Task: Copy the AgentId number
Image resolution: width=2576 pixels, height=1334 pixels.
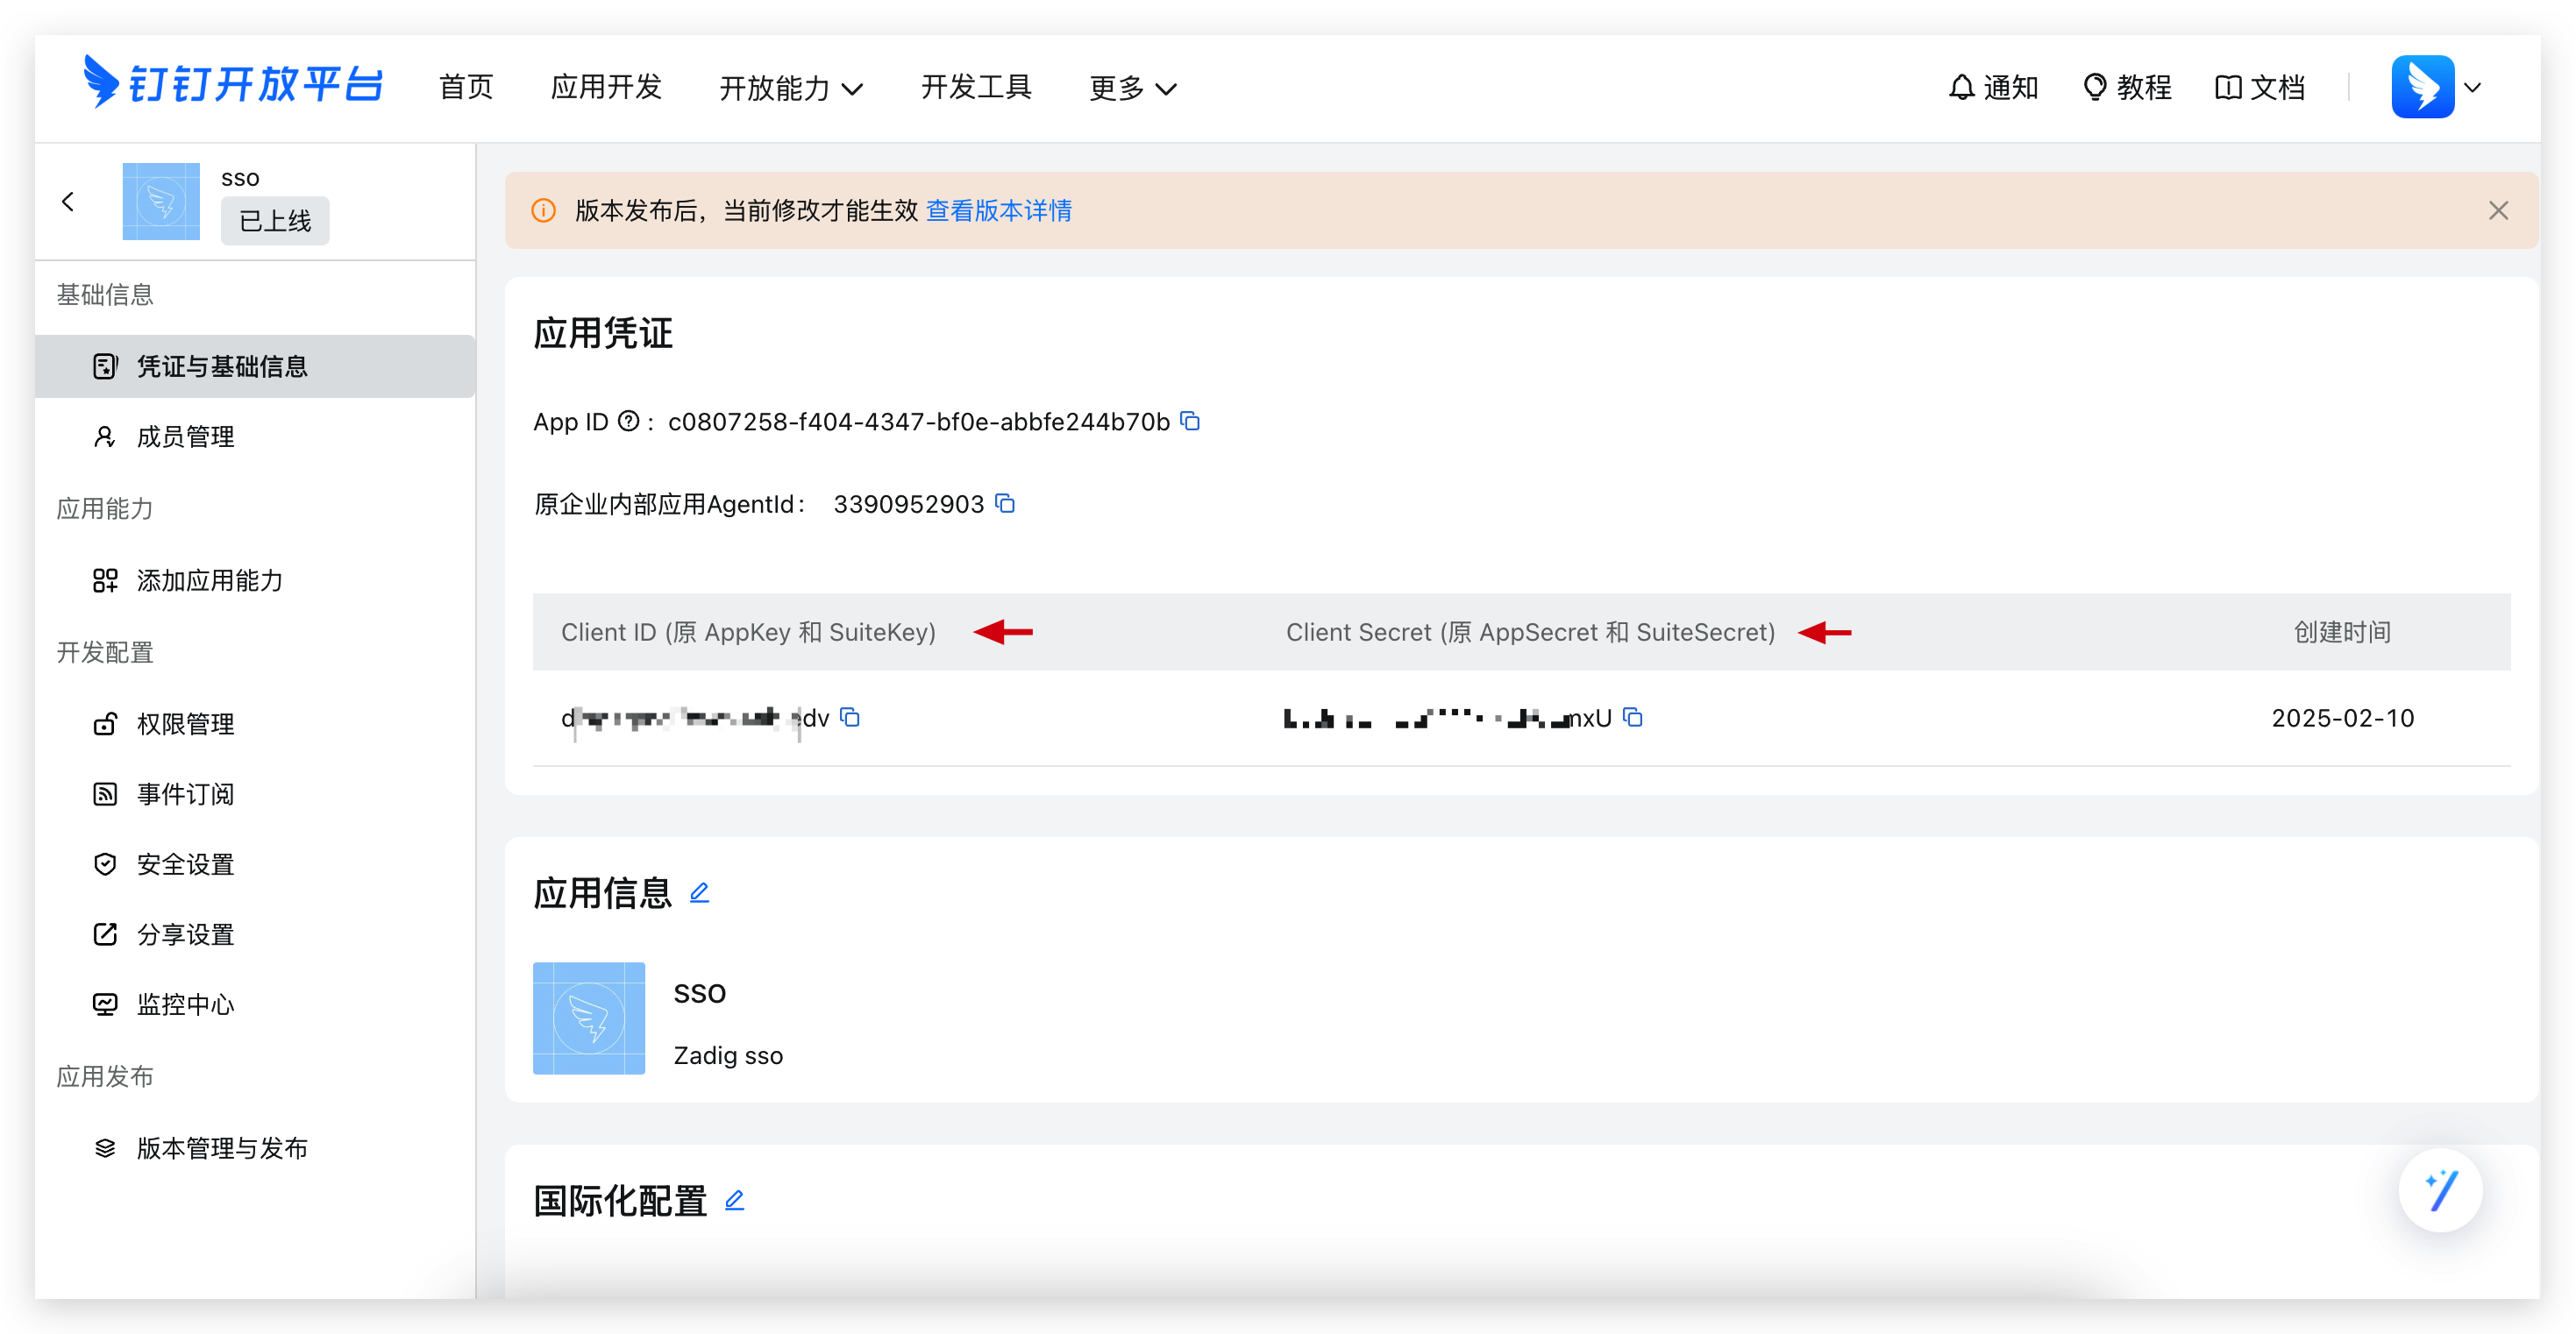Action: click(1005, 503)
